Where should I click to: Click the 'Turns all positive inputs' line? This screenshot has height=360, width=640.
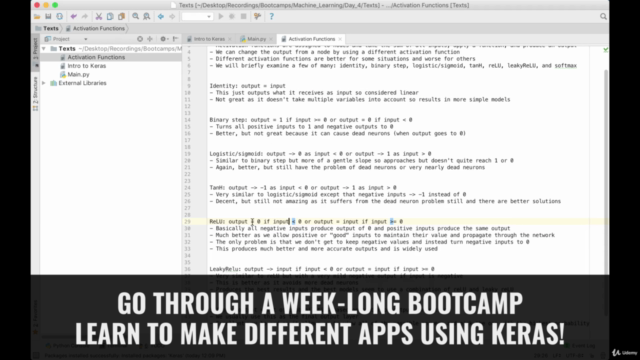click(301, 127)
